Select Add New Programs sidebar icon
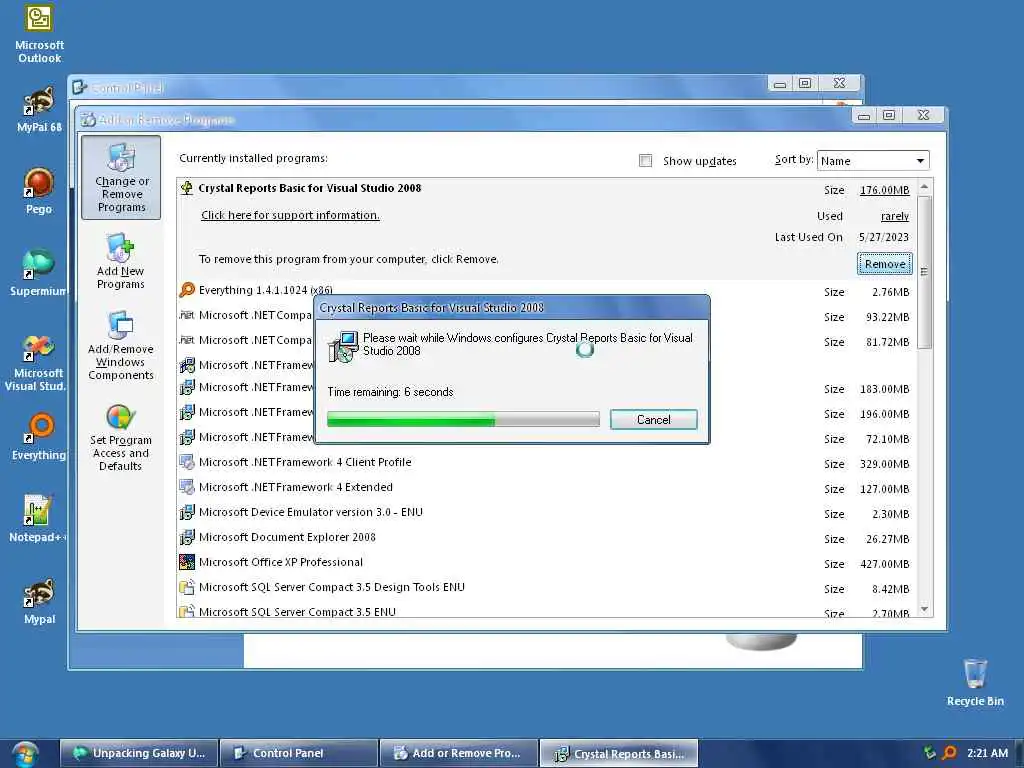This screenshot has height=768, width=1024. [121, 261]
